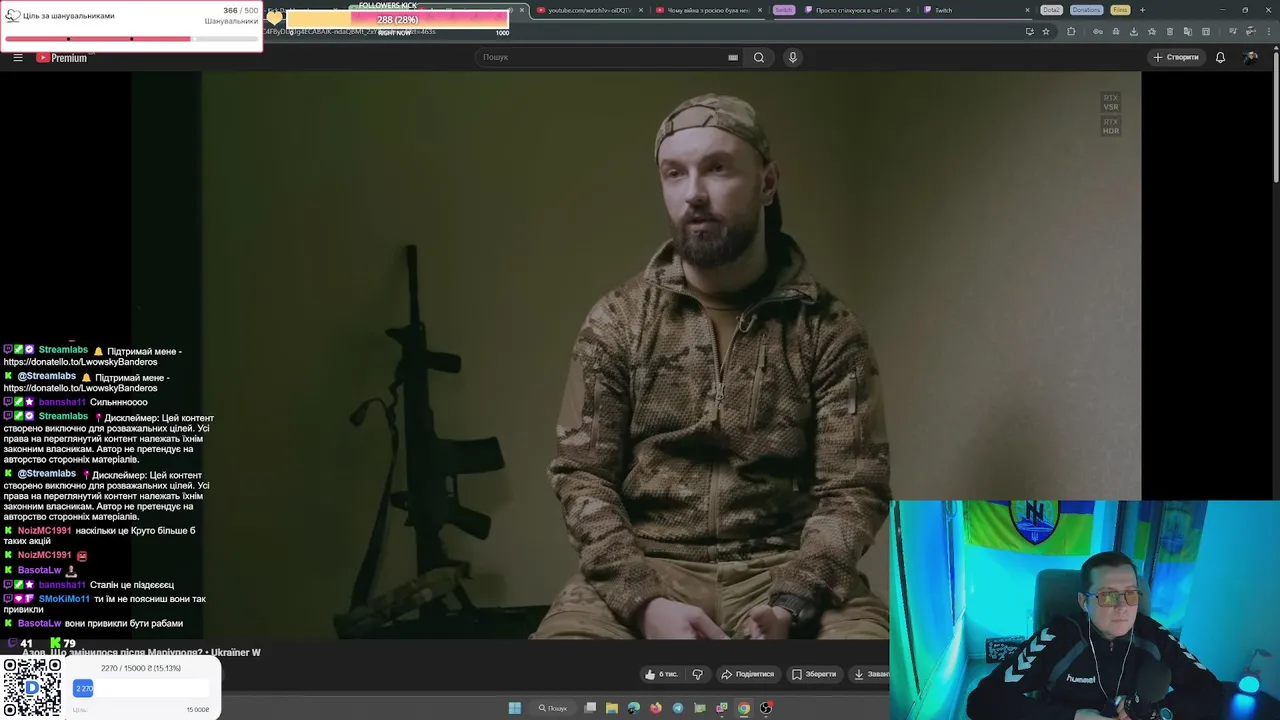Switch to Просто спілкуюся в чаті Twitch tab
The image size is (1280, 720).
(856, 10)
